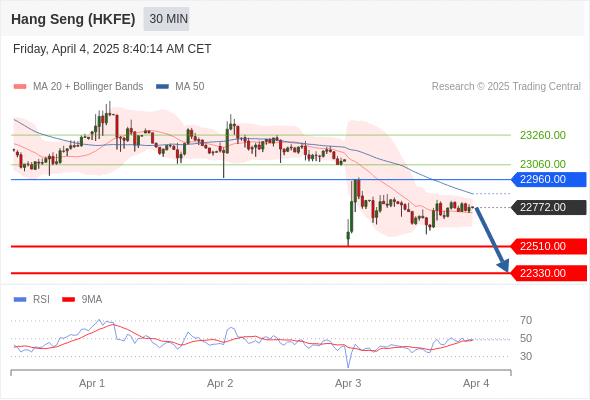Click the 22960.00 blue pivot price tag
This screenshot has height=400, width=590.
[x=549, y=179]
